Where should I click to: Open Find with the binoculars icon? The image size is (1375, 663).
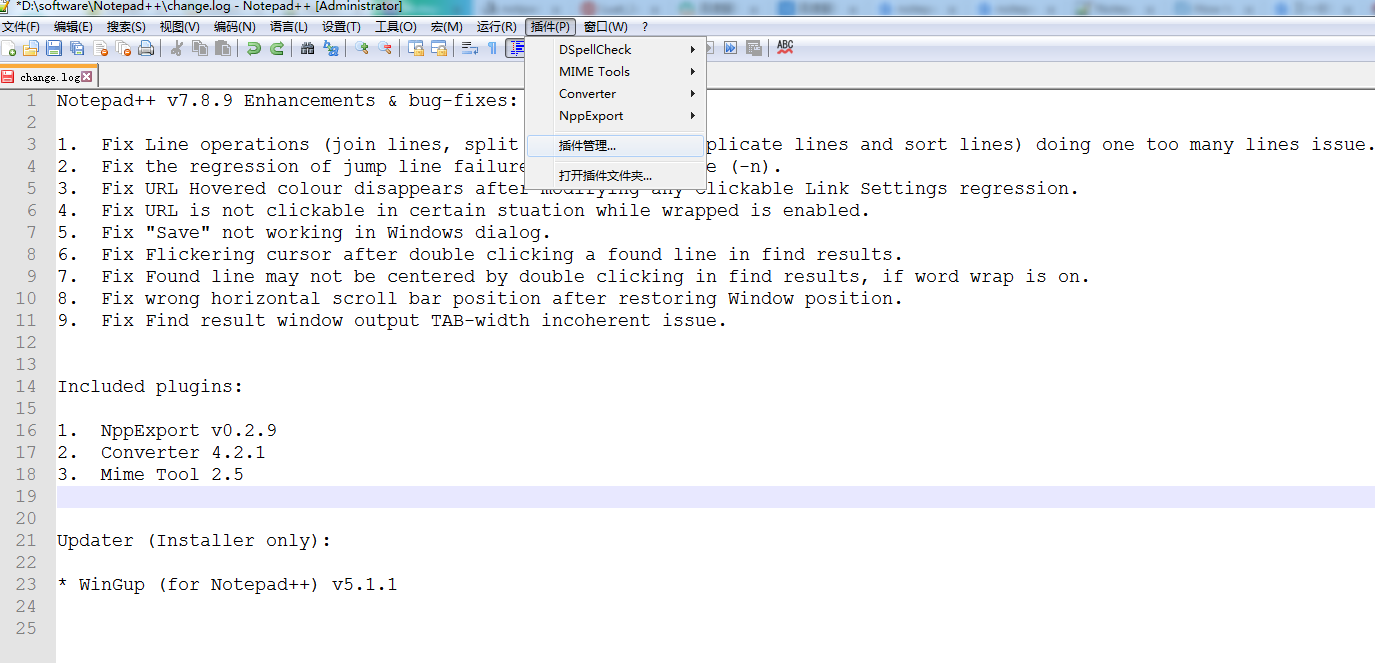(308, 48)
